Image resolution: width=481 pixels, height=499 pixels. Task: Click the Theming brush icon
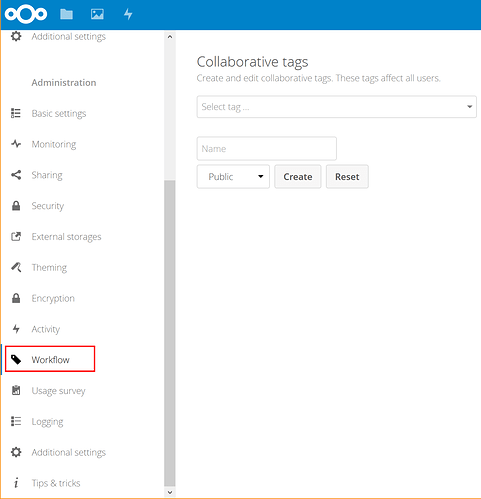click(16, 267)
